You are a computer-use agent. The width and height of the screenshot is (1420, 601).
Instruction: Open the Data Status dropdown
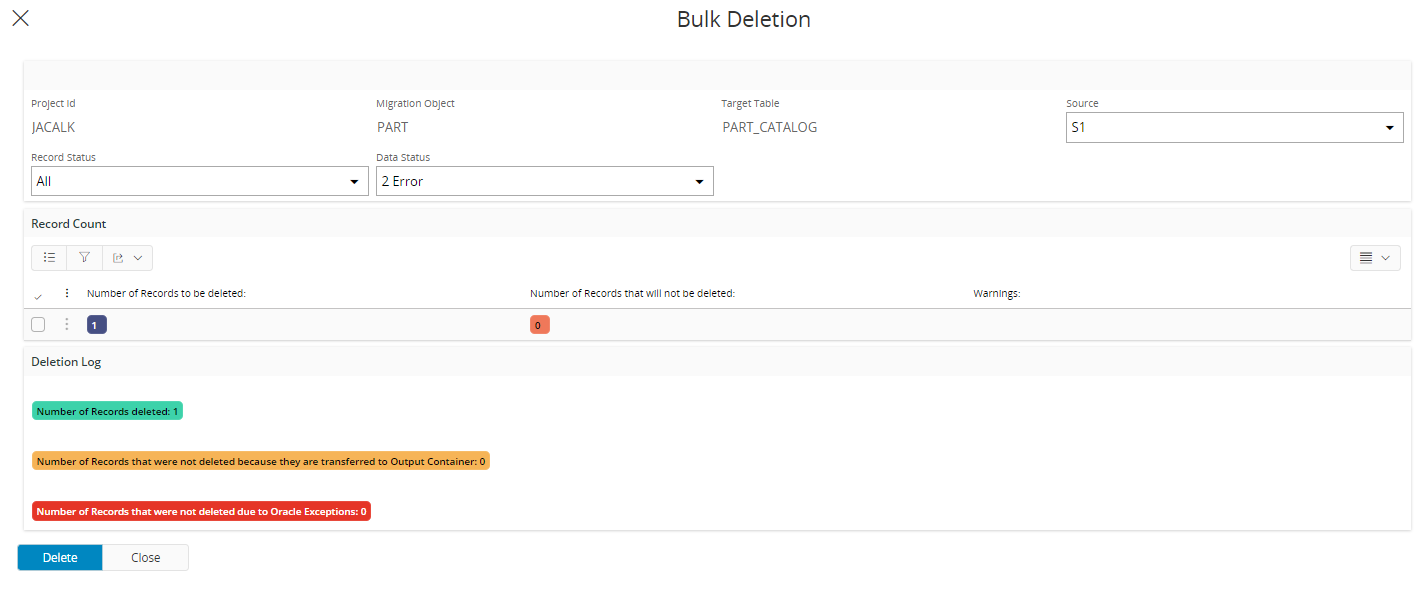click(x=544, y=182)
